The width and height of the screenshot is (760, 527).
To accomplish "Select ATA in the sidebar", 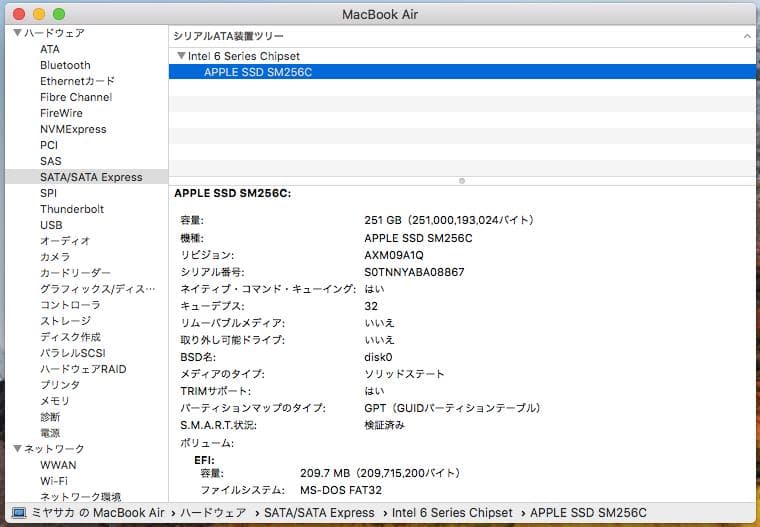I will pyautogui.click(x=50, y=49).
